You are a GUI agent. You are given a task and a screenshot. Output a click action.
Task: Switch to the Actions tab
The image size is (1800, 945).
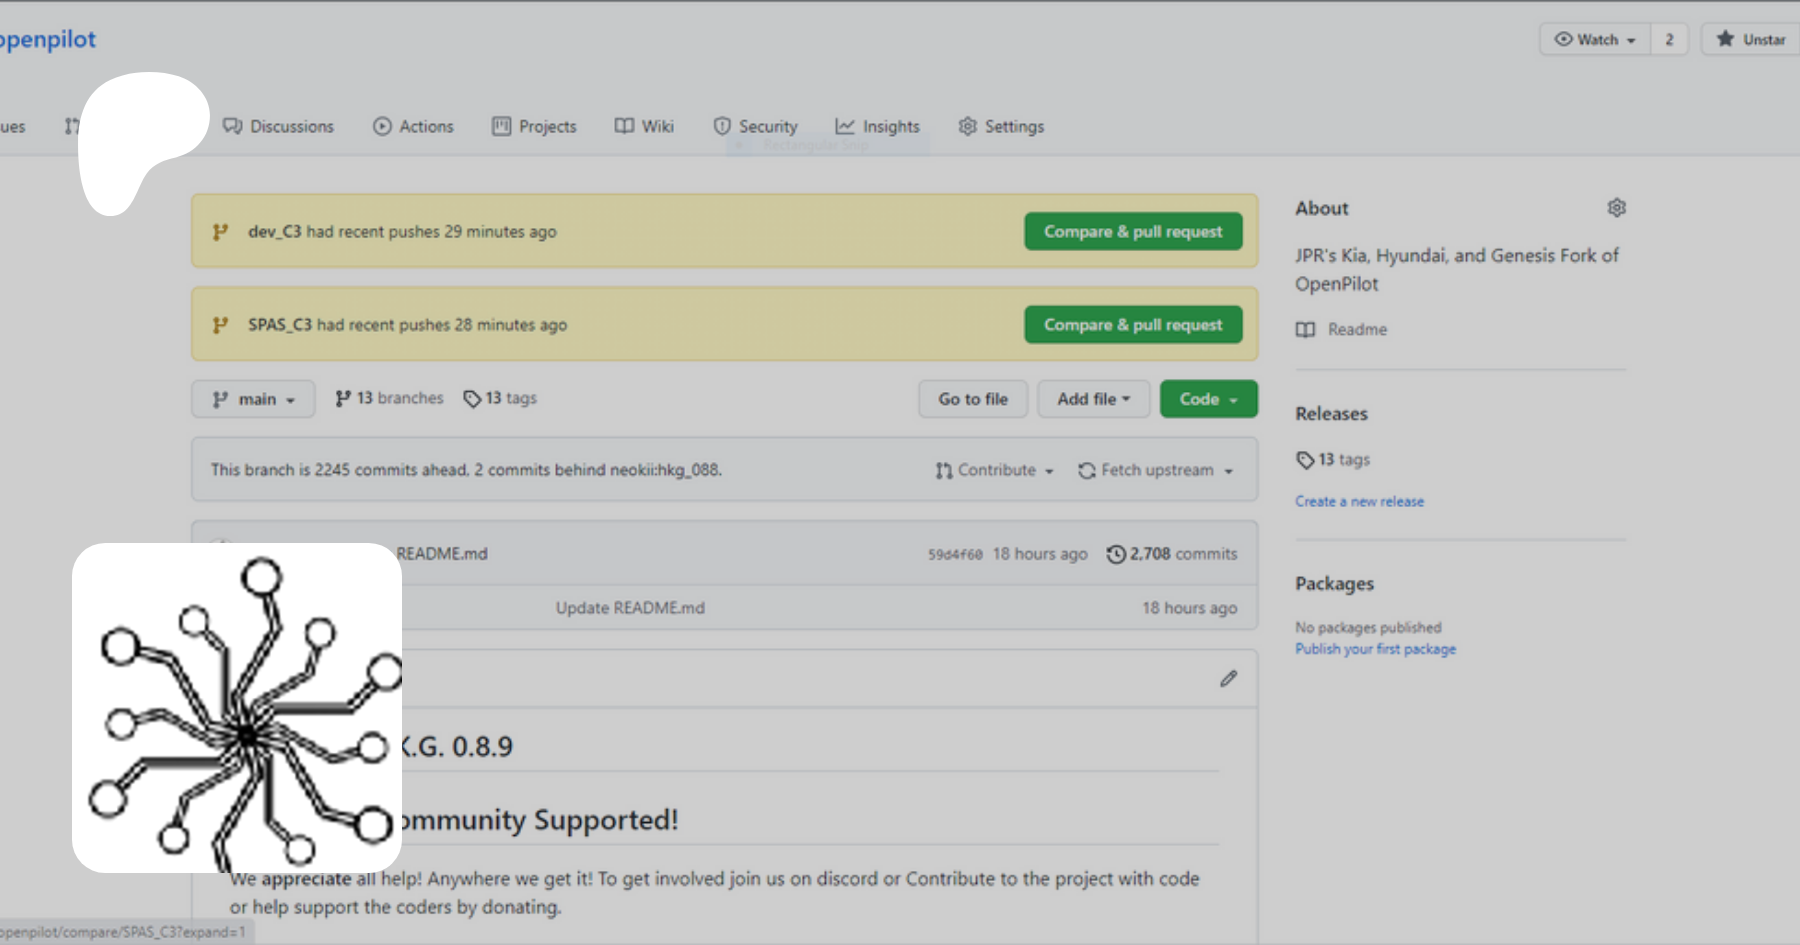pyautogui.click(x=413, y=127)
